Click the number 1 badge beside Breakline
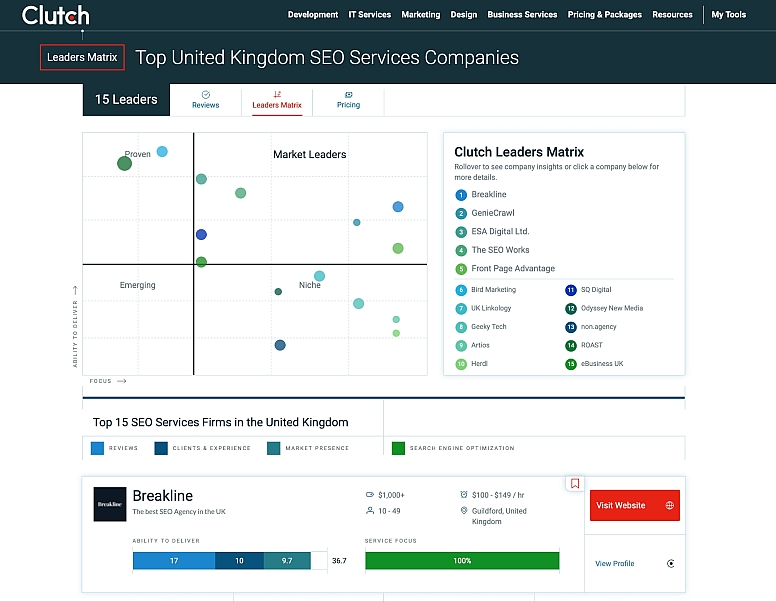The height and width of the screenshot is (602, 776). point(461,195)
